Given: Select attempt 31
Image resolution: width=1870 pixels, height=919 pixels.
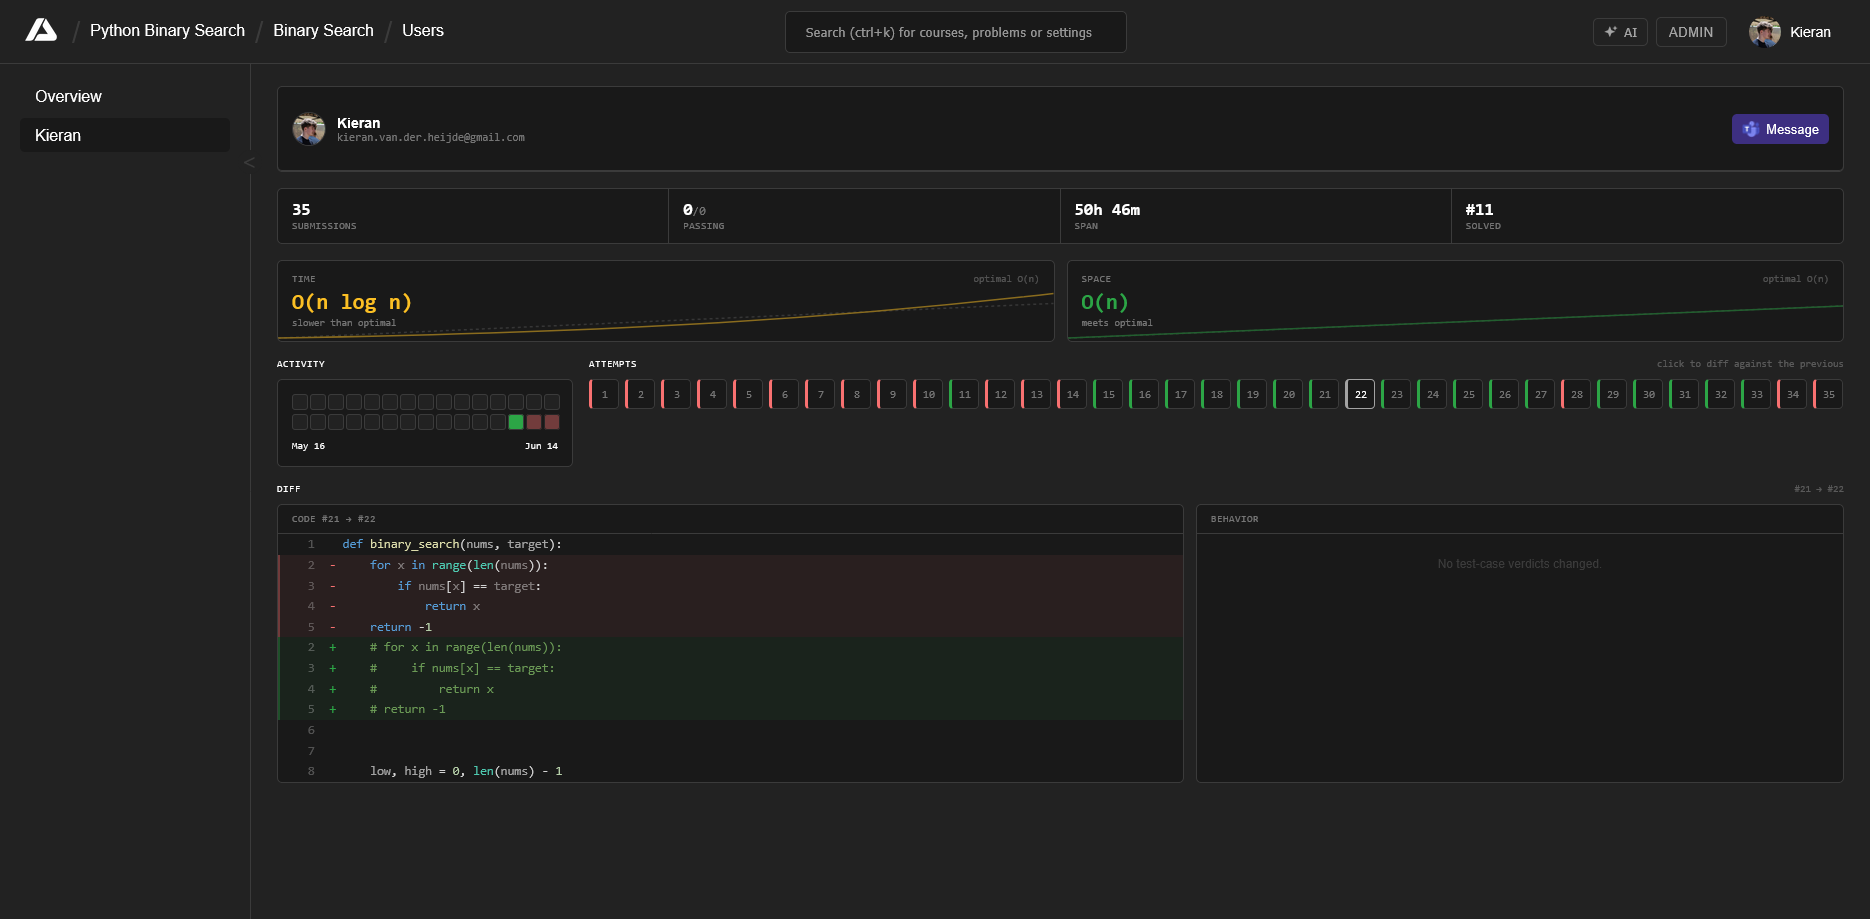Looking at the screenshot, I should [1684, 394].
